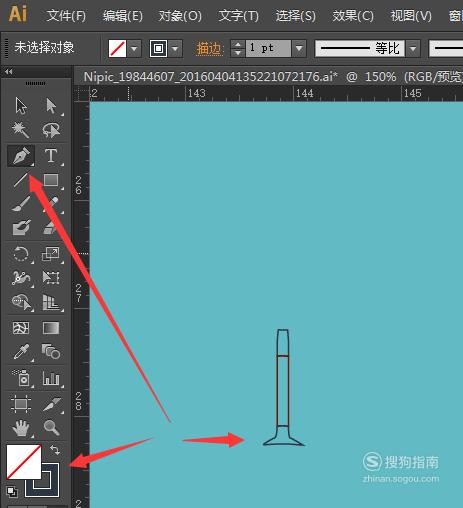
Task: Open the 编辑(E) menu
Action: coord(122,16)
